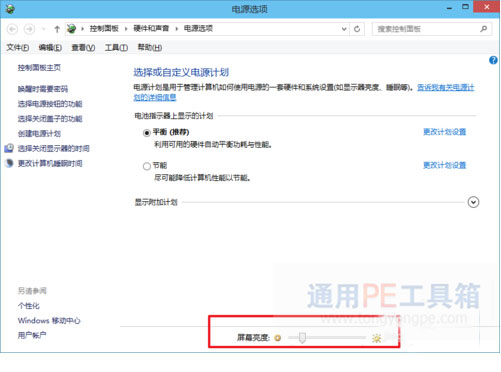Open 选择关闭显示器的时间 link

54,148
